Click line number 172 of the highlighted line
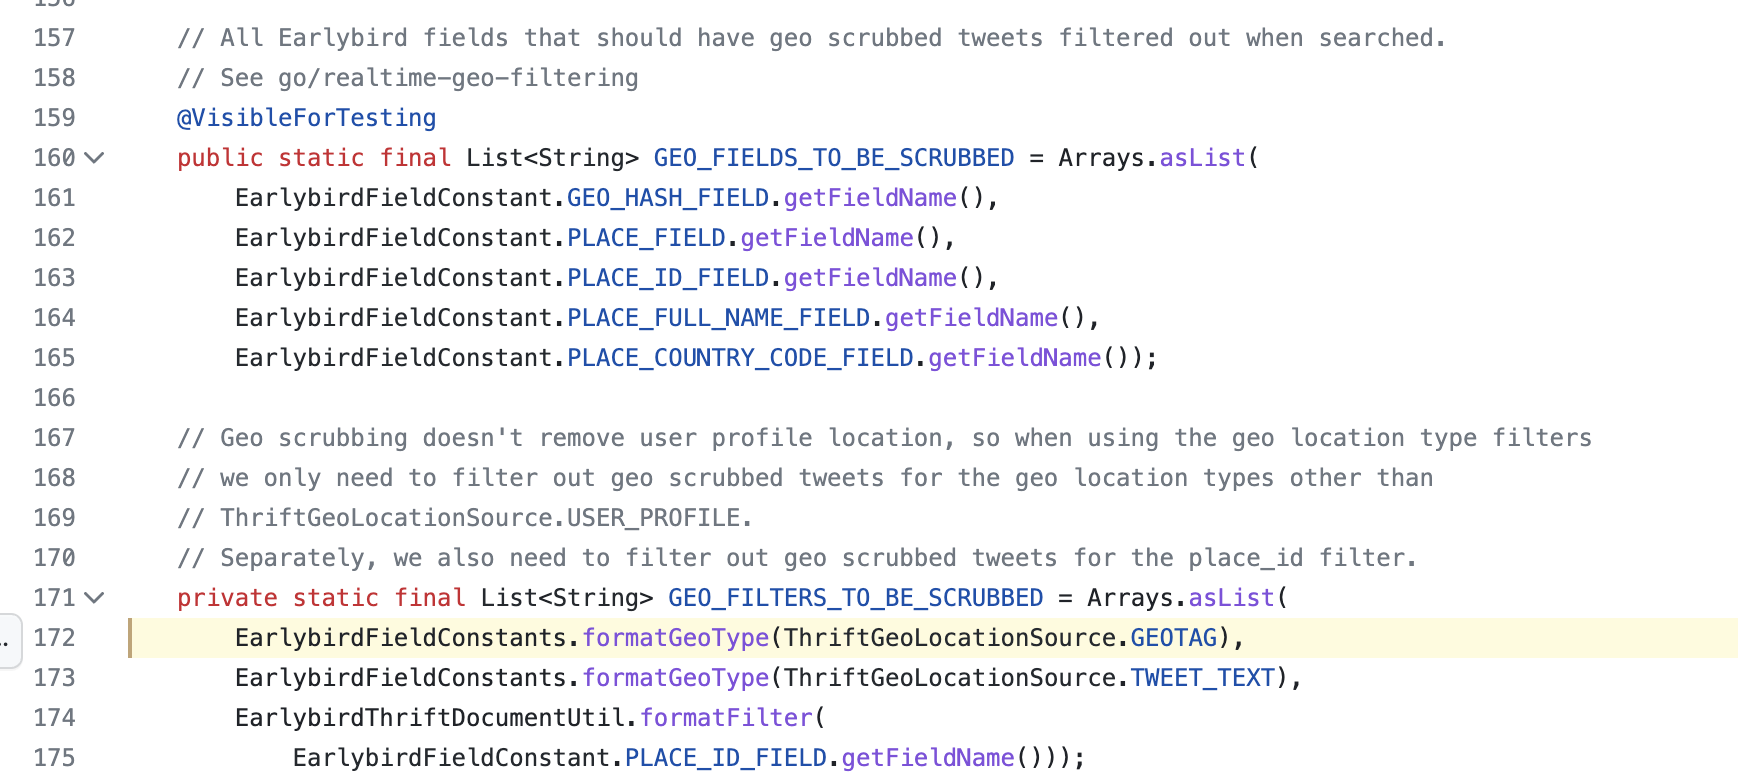This screenshot has width=1752, height=776. tap(54, 638)
